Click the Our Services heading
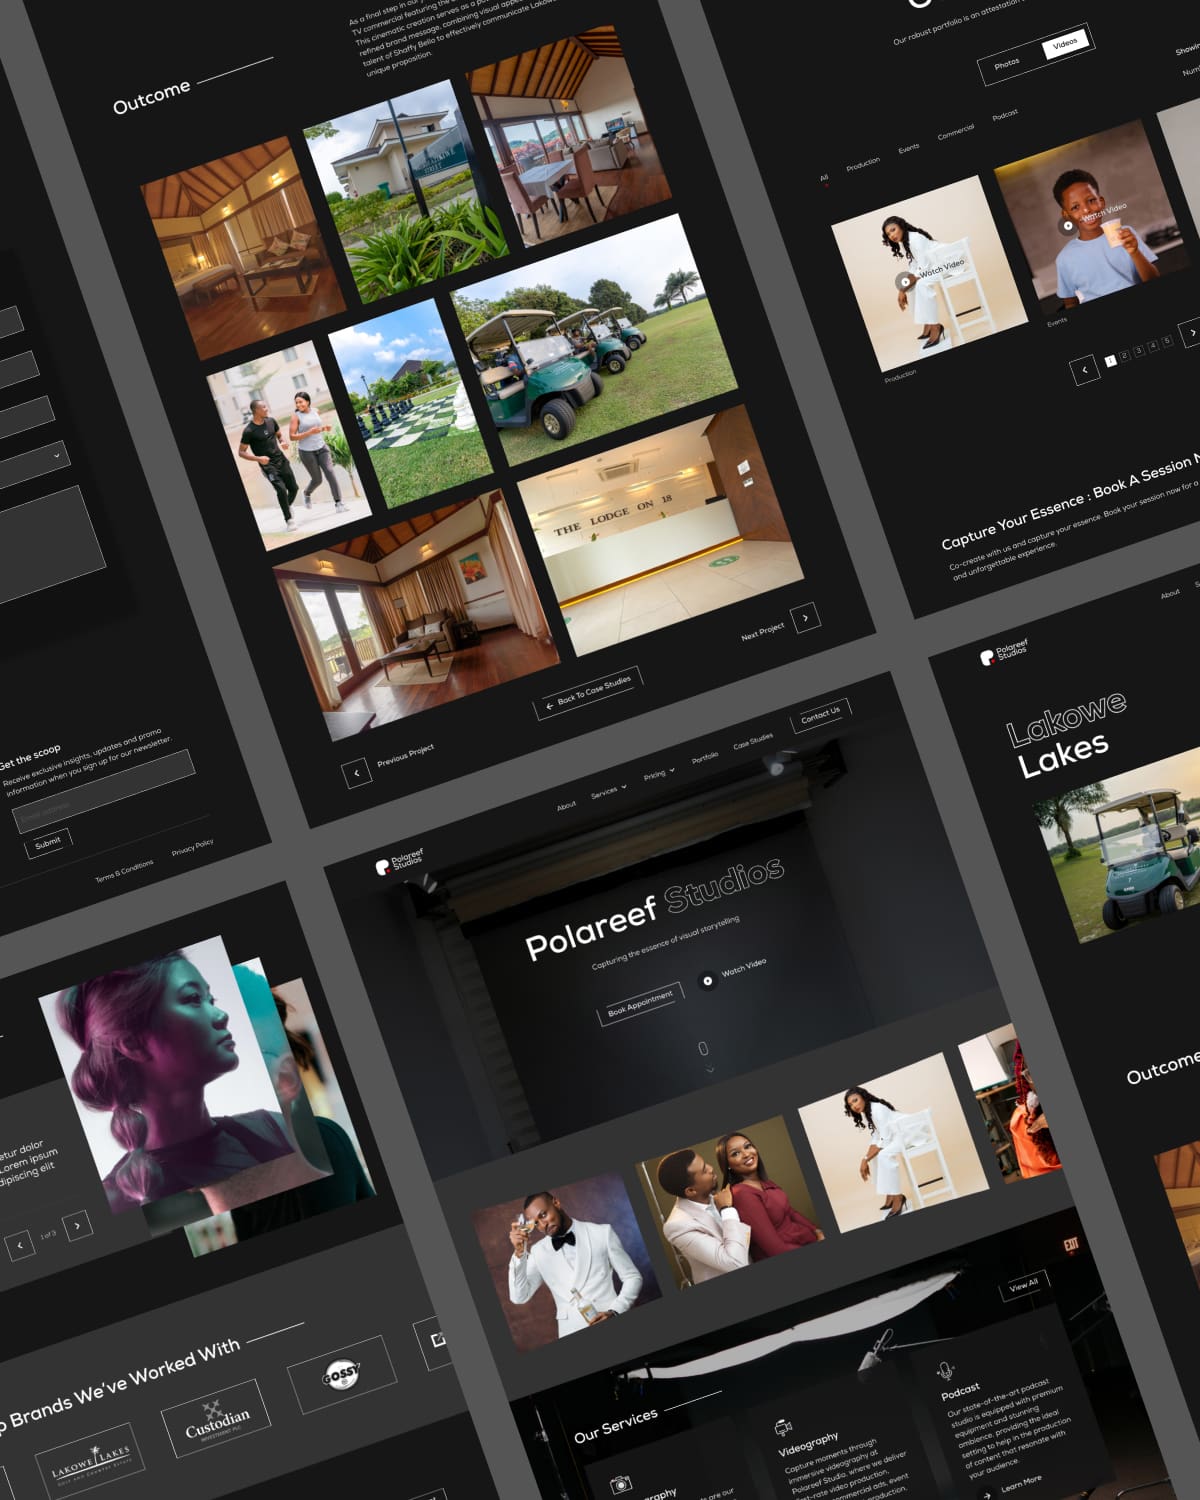The width and height of the screenshot is (1200, 1500). tap(616, 1426)
